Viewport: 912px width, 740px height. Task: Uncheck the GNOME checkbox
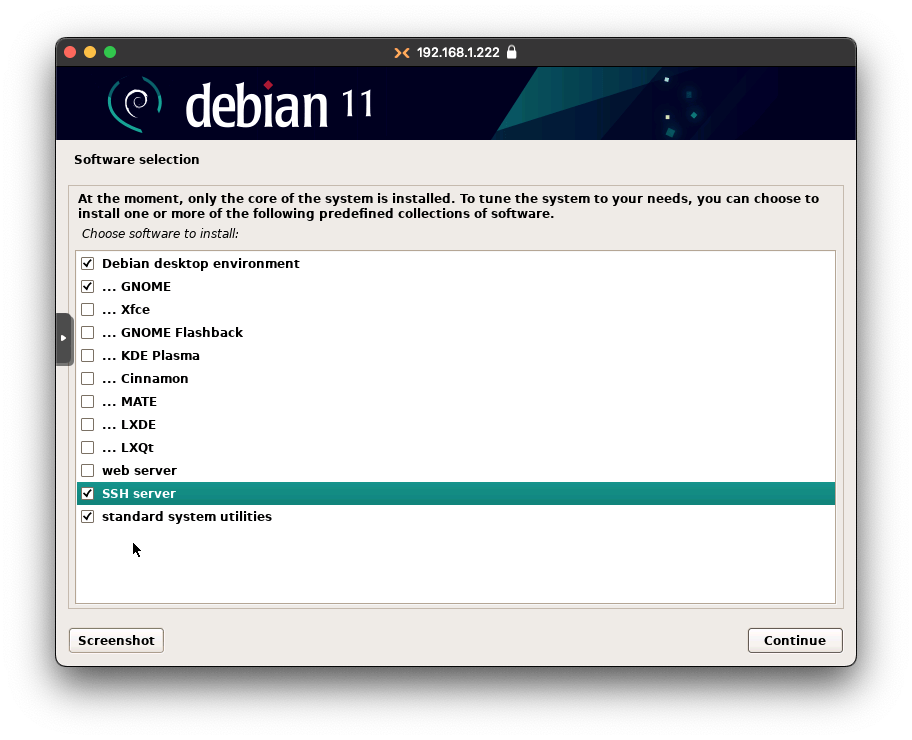(88, 287)
